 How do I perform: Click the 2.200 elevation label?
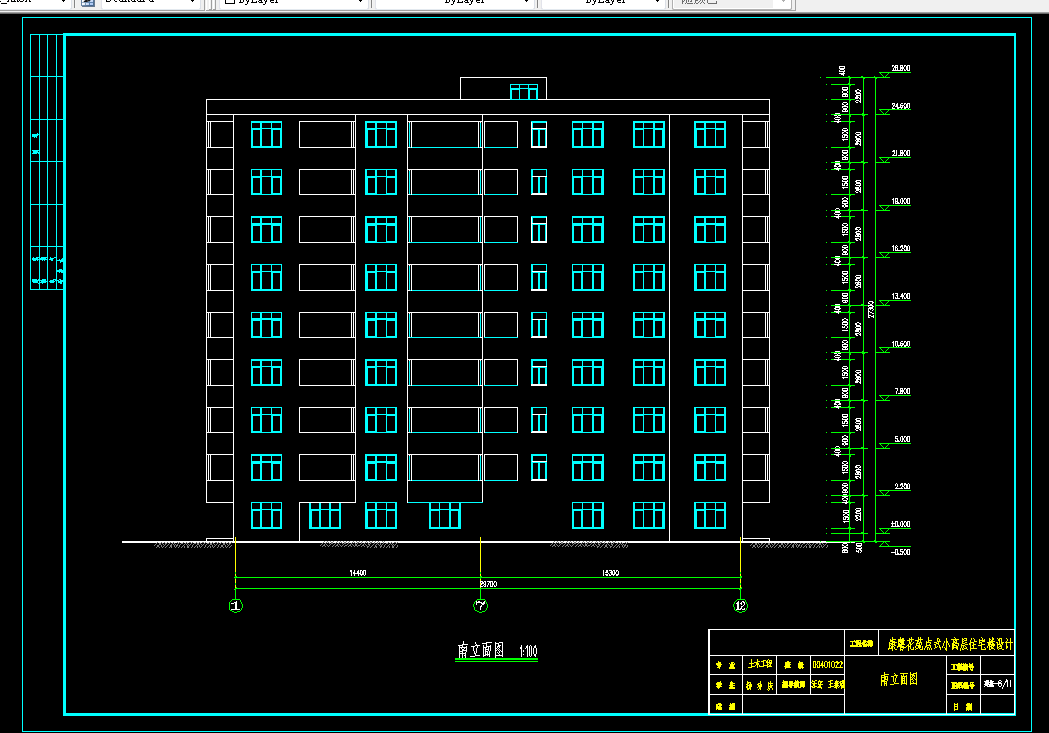click(902, 487)
